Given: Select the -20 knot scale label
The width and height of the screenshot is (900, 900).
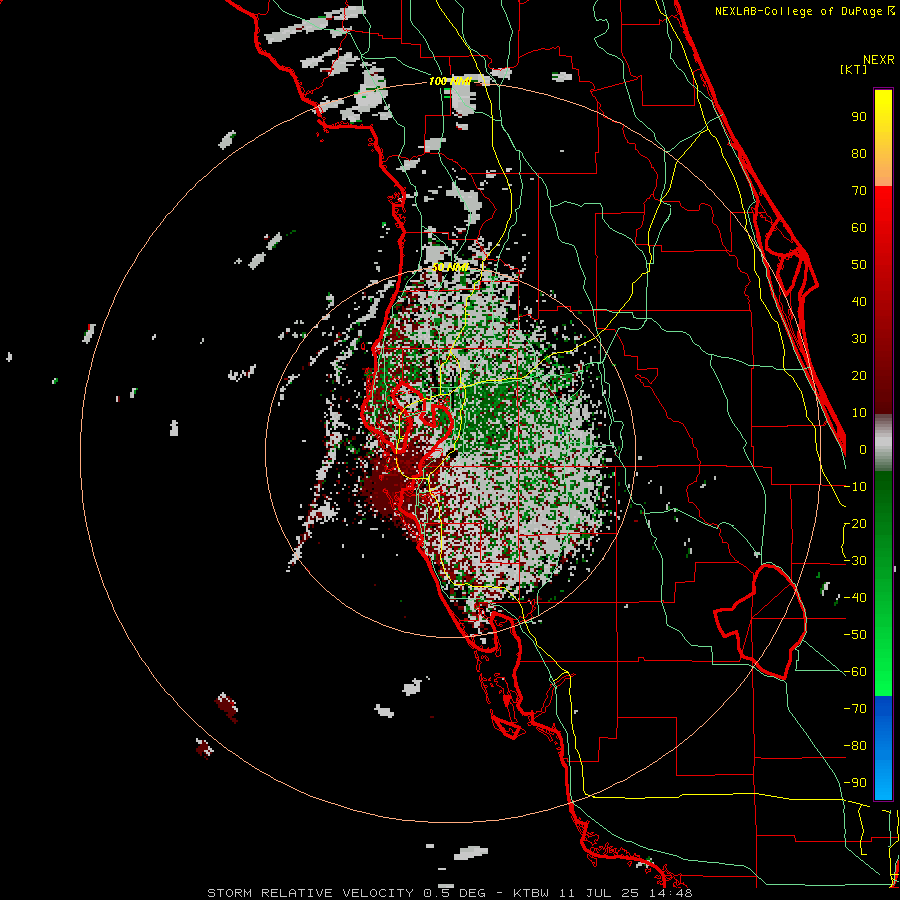Looking at the screenshot, I should coord(855,523).
